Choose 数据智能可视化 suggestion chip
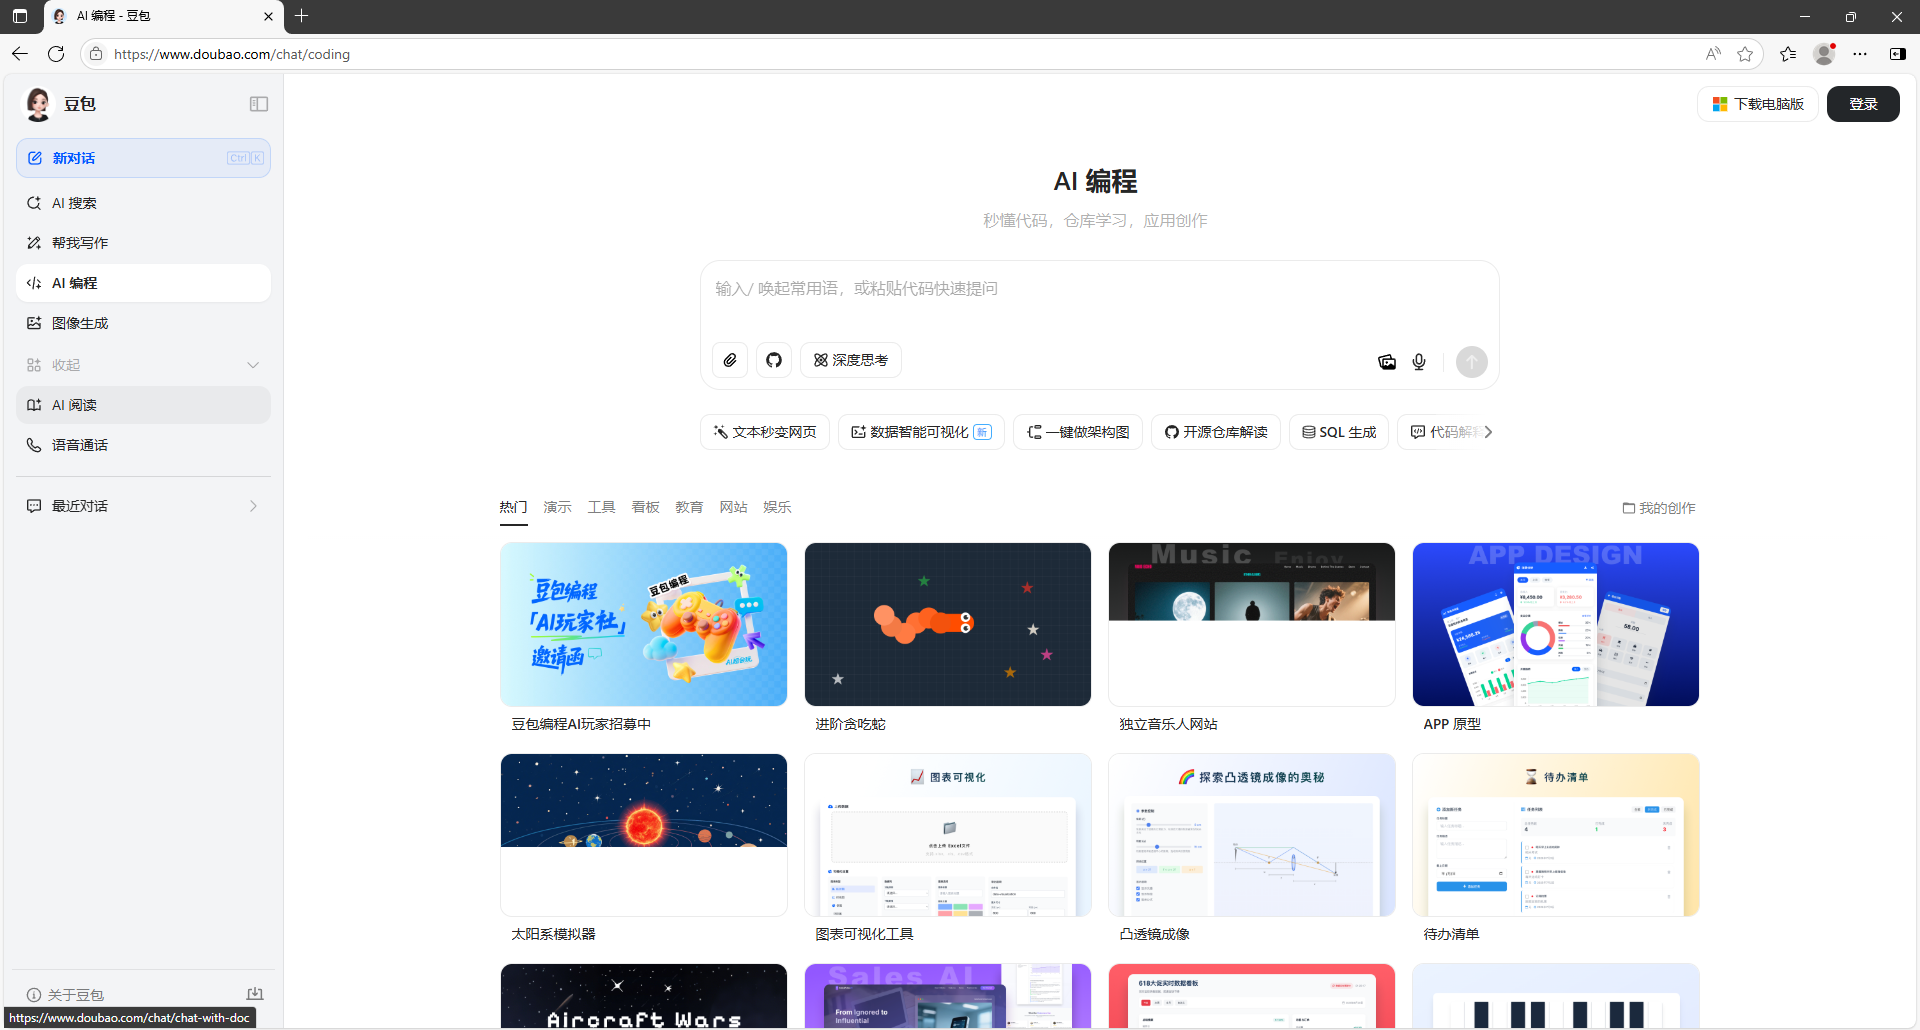 pyautogui.click(x=921, y=432)
